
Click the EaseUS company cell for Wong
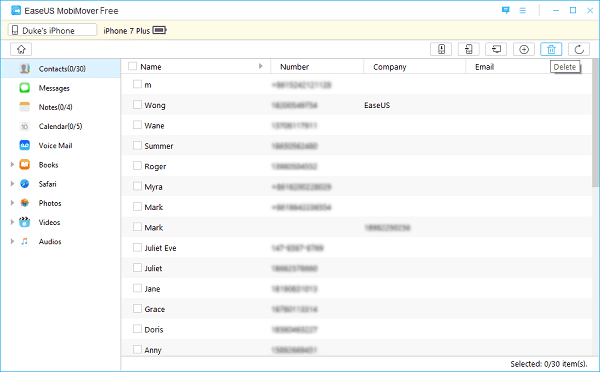click(377, 105)
